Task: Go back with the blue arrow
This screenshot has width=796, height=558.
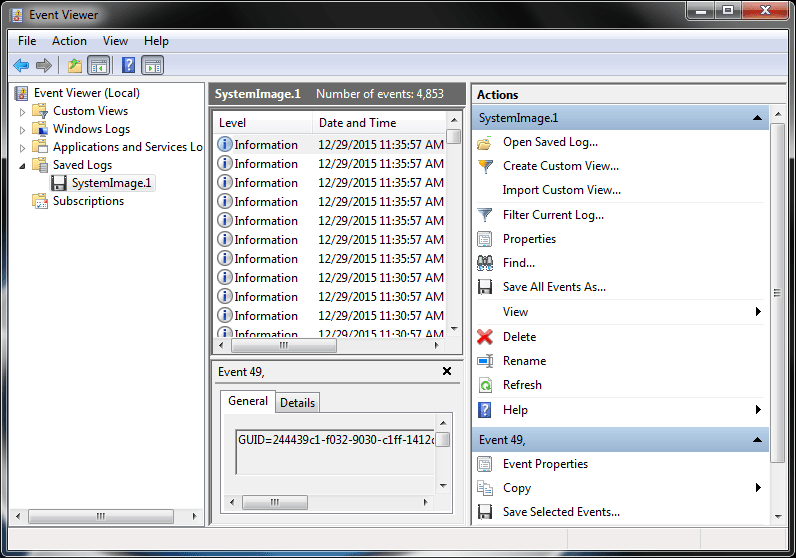Action: [21, 65]
